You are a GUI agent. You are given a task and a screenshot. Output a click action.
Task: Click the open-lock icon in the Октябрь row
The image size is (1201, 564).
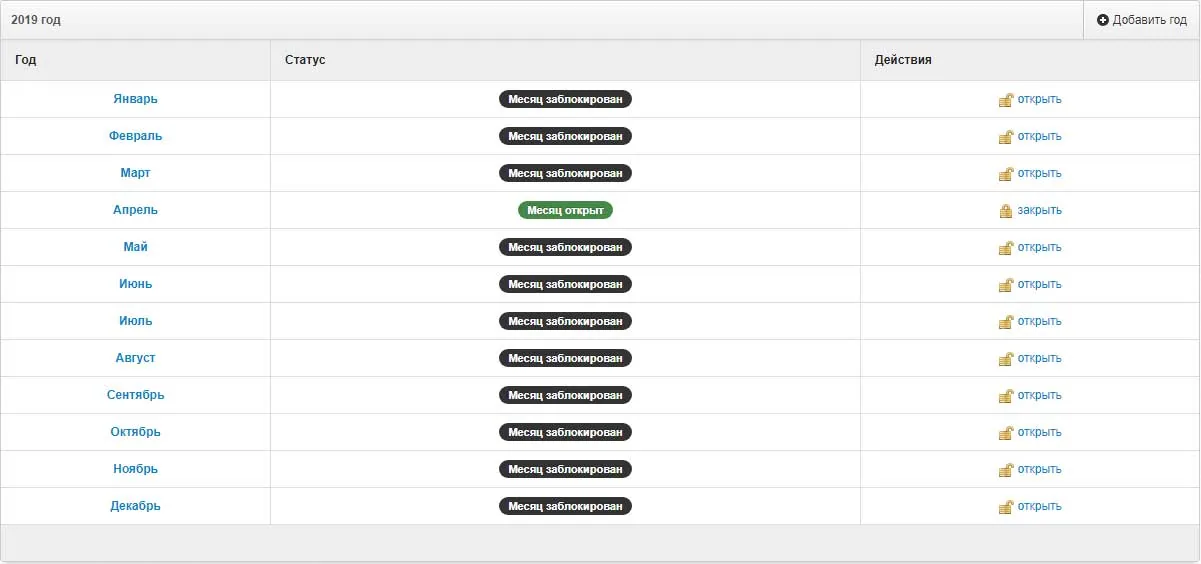(x=1006, y=432)
